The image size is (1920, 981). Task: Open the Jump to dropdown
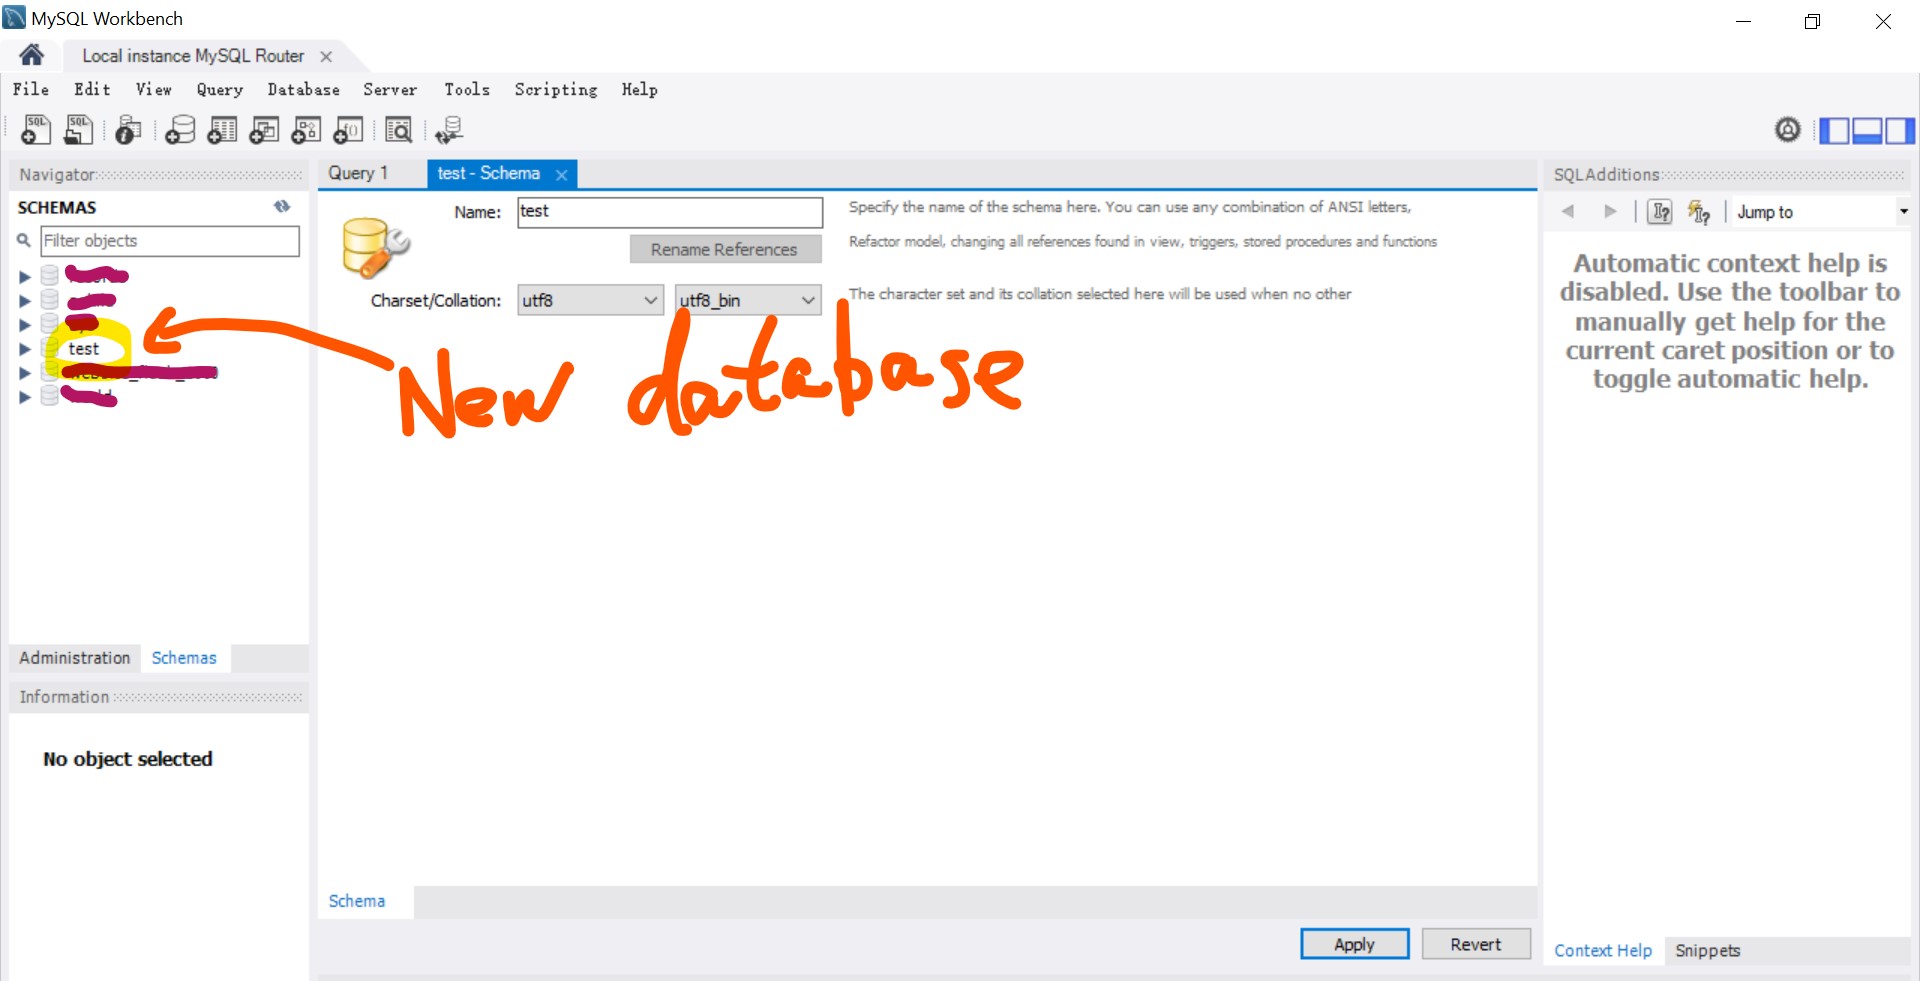click(x=1822, y=212)
